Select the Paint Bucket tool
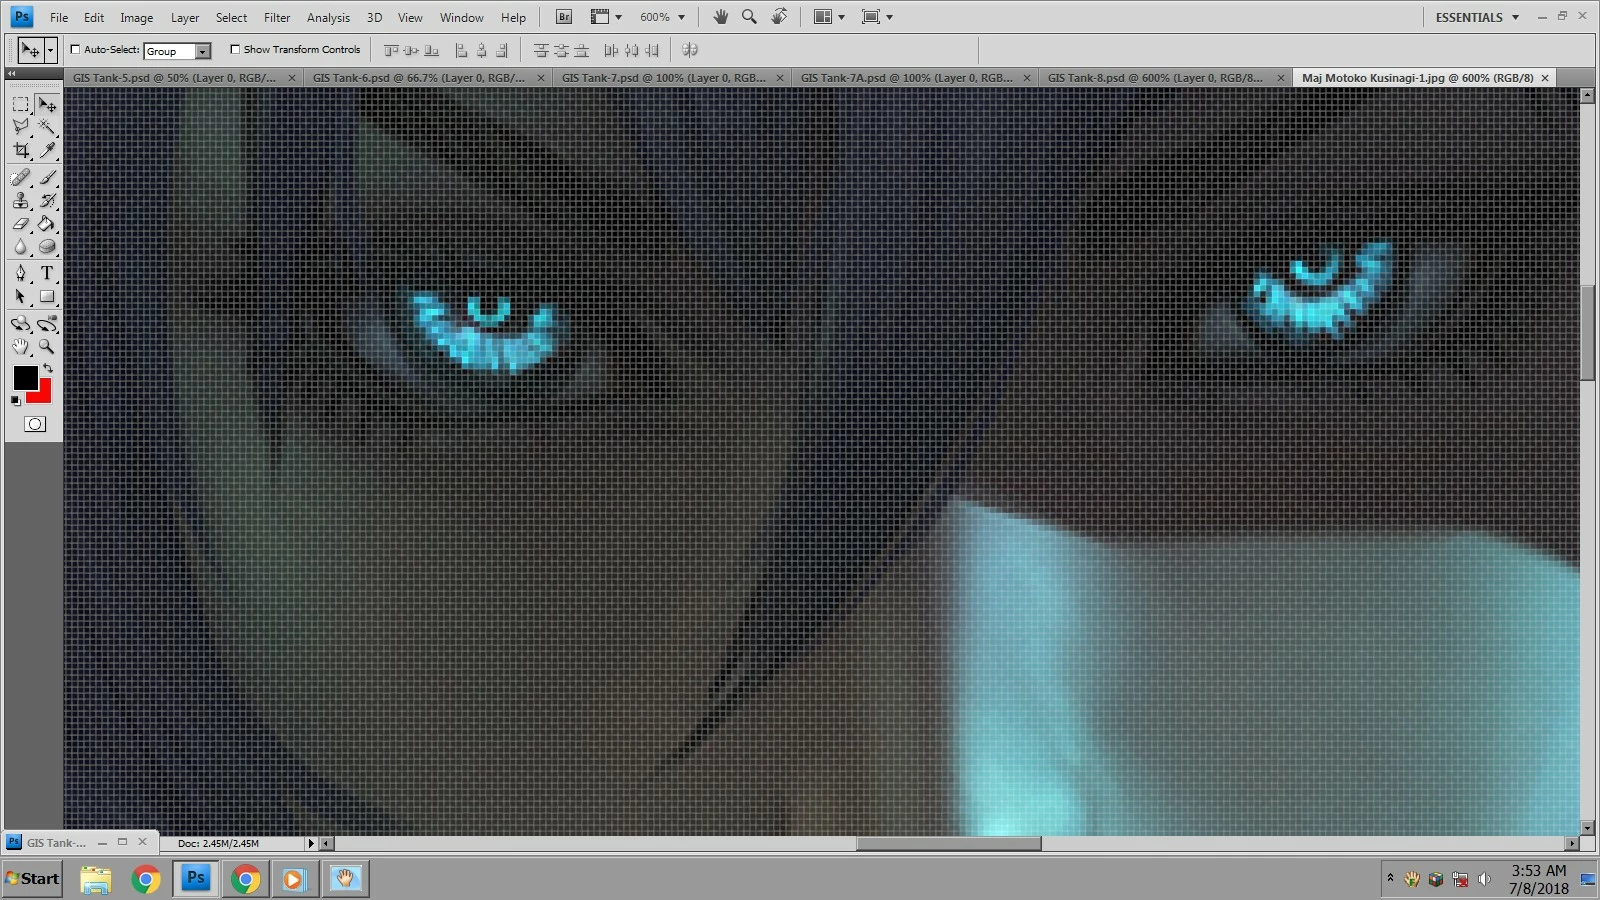Image resolution: width=1600 pixels, height=900 pixels. [x=47, y=224]
